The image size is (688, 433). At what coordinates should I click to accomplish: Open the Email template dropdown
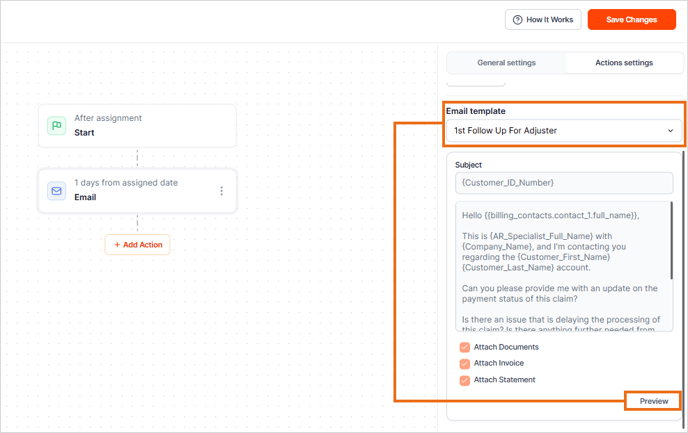(x=564, y=131)
